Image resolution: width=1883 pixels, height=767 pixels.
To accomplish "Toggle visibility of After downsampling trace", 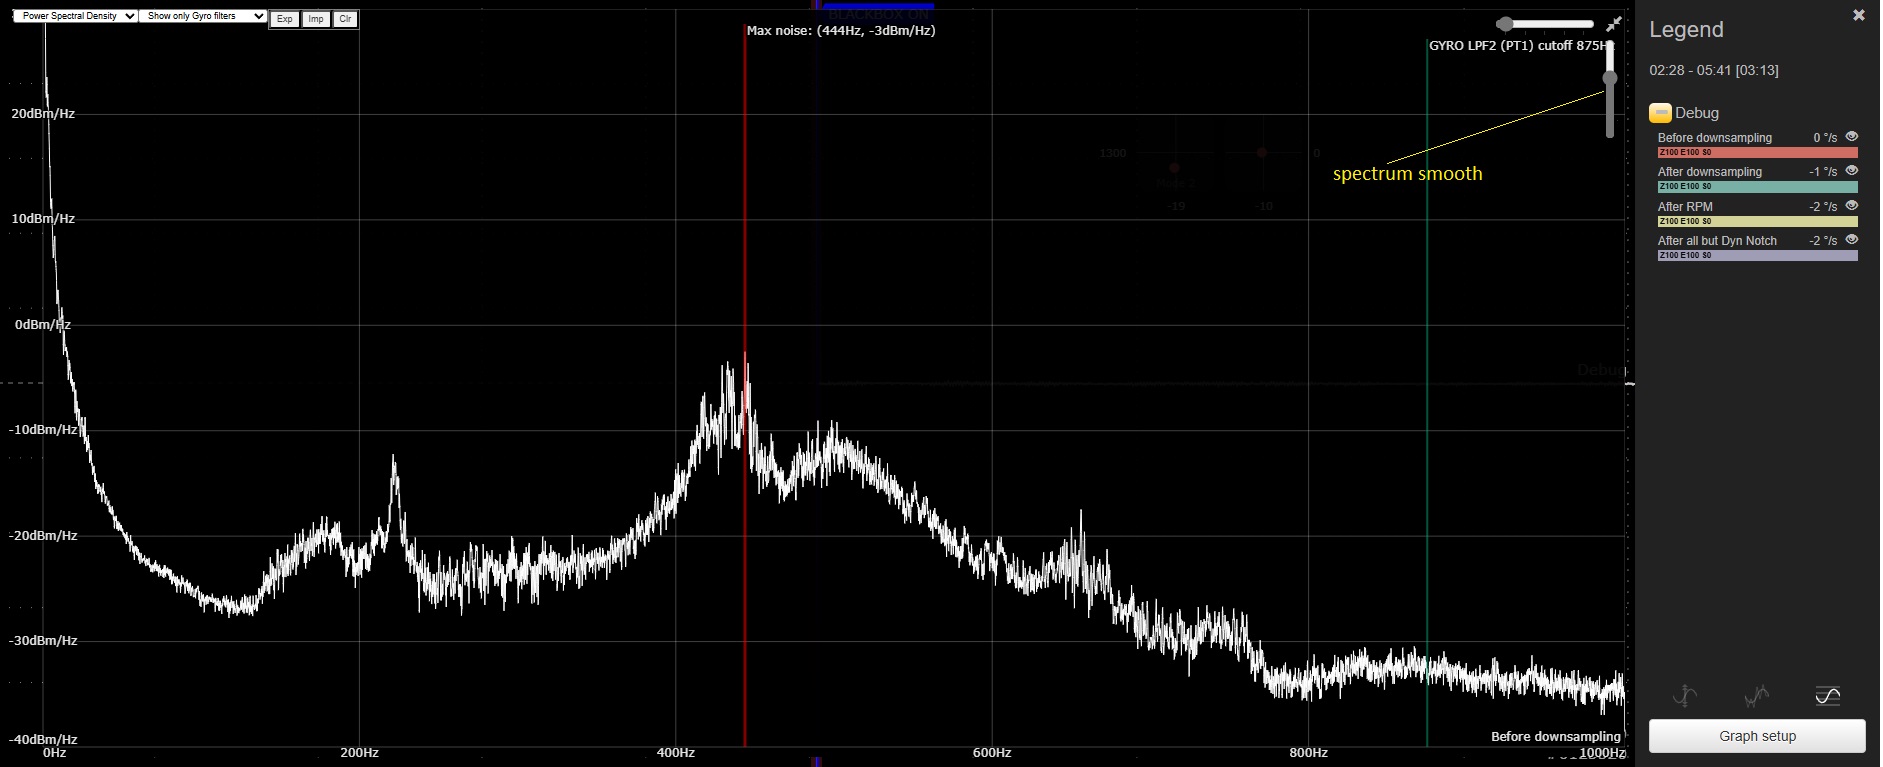I will [1852, 171].
